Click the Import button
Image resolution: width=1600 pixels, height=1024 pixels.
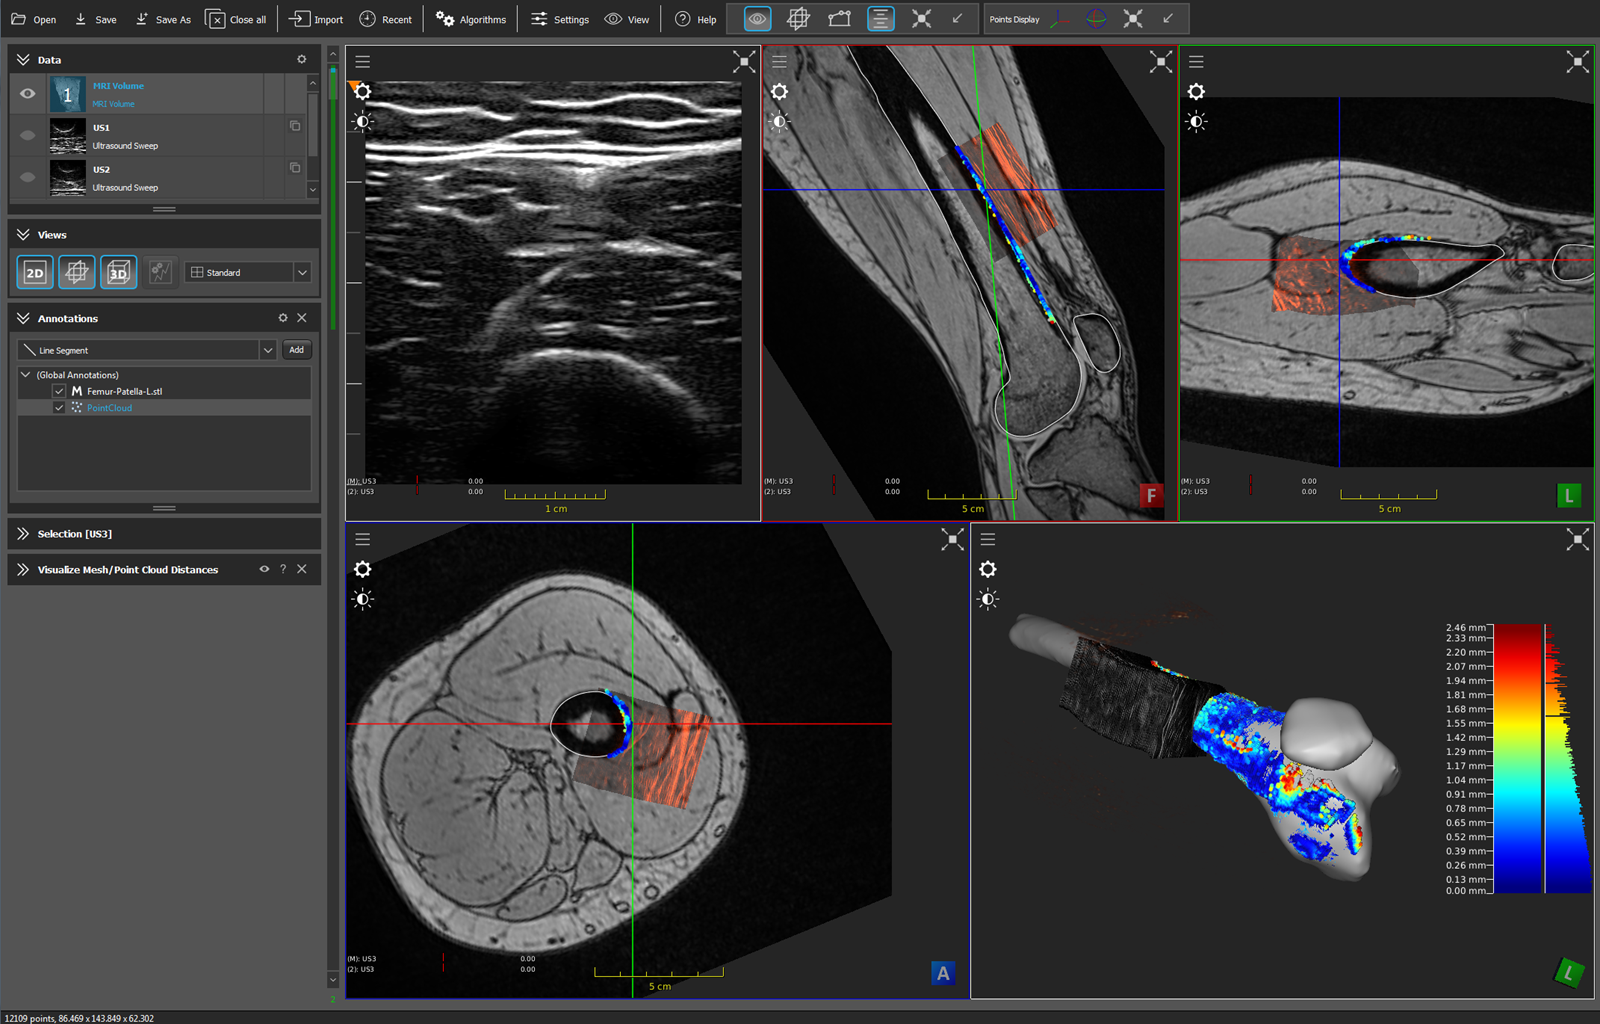316,19
